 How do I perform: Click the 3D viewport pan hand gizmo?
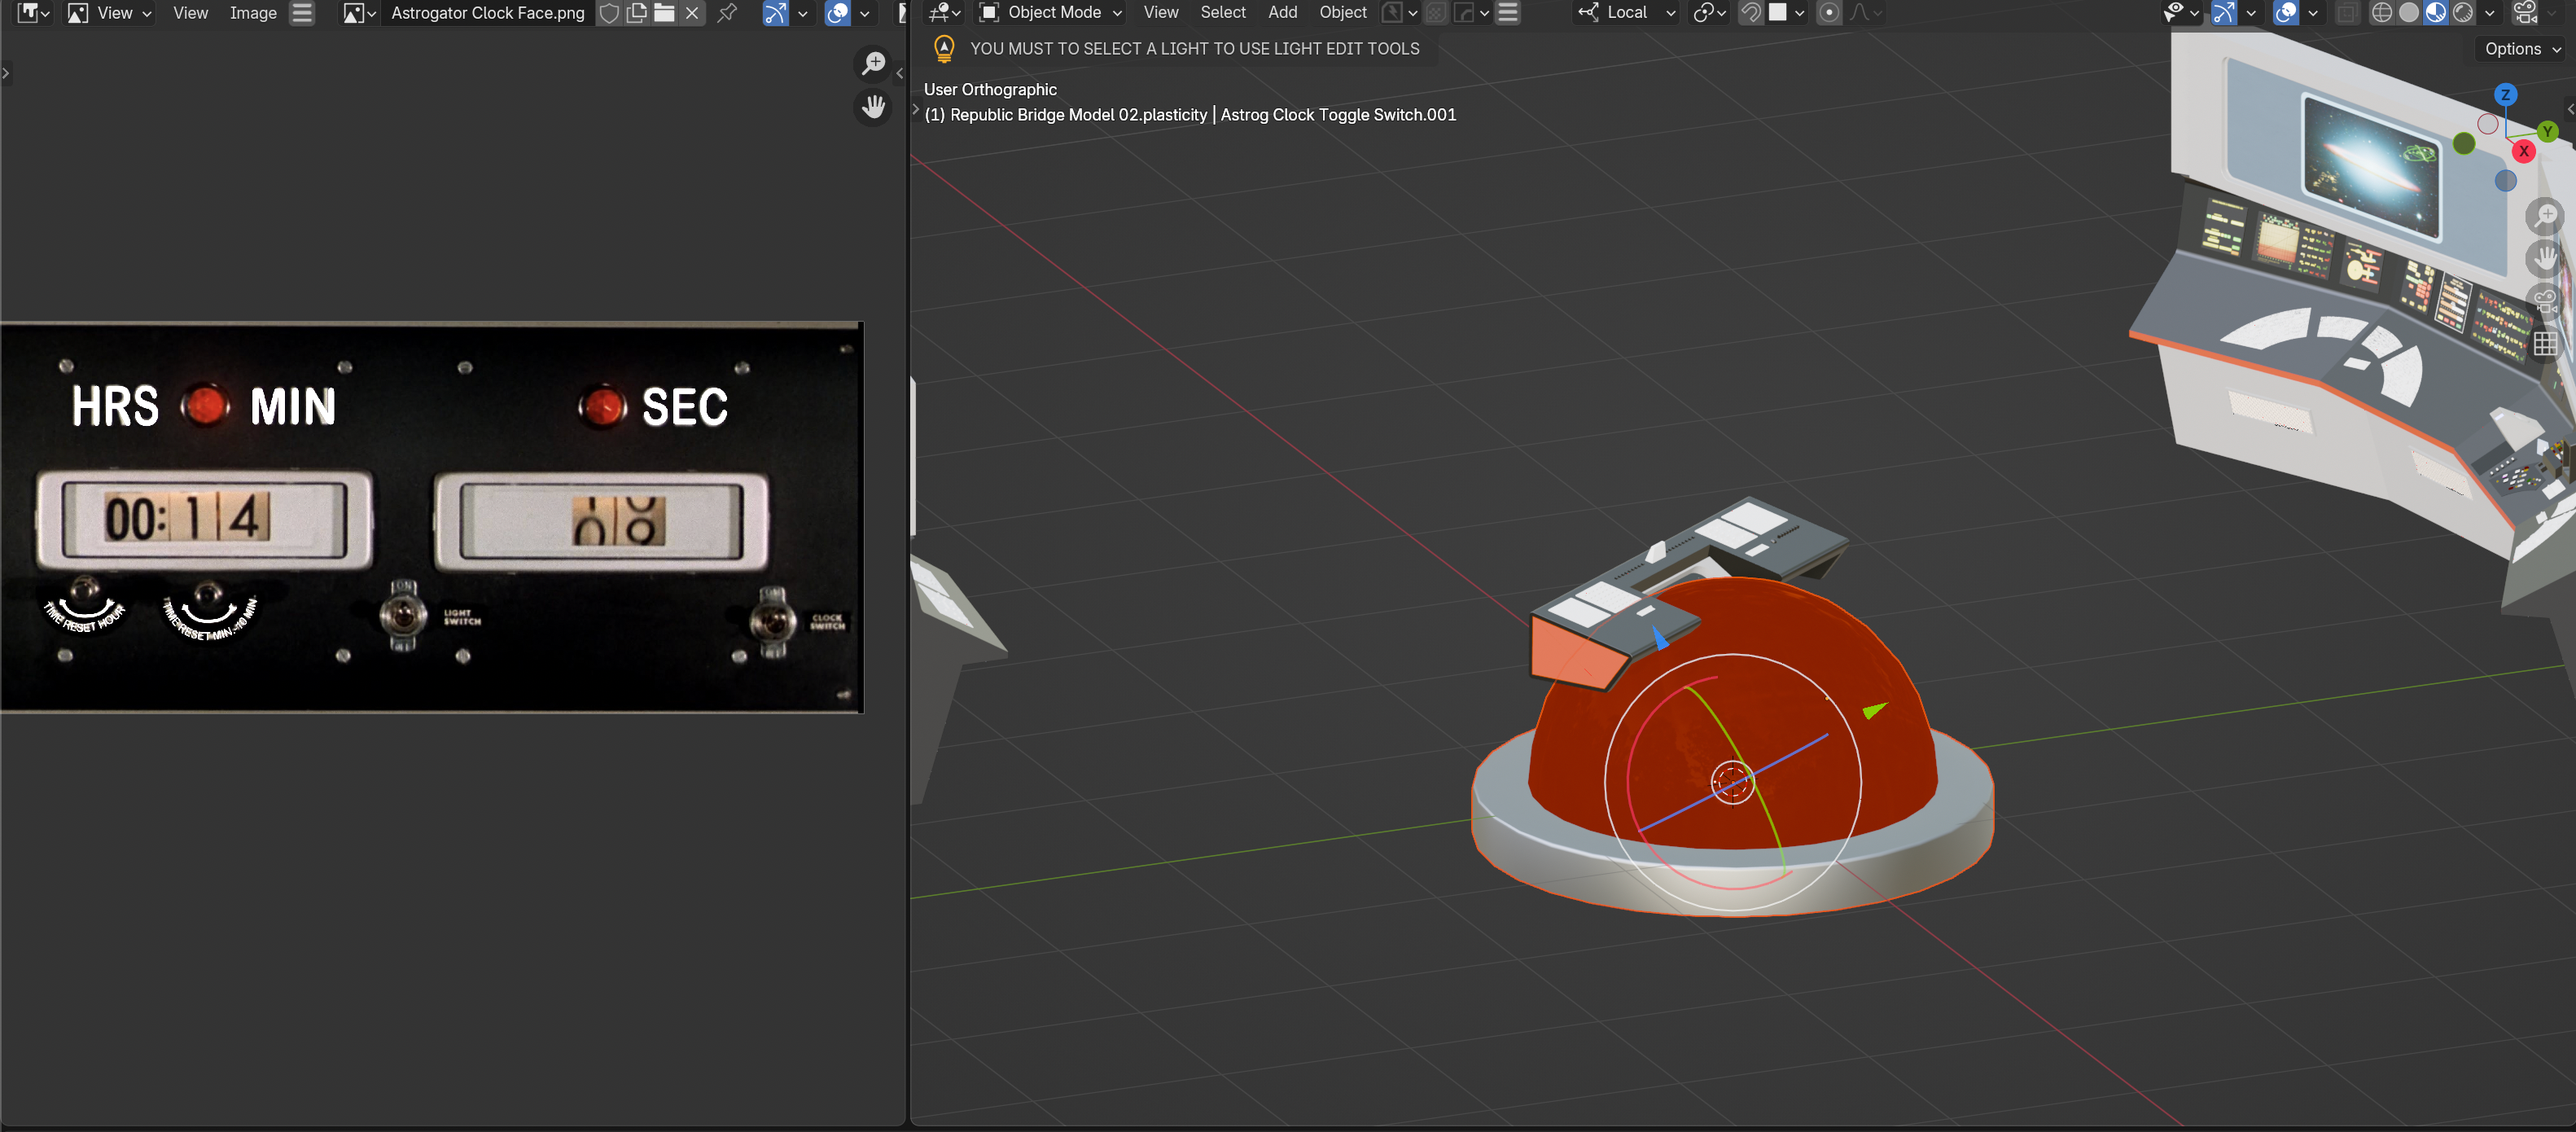point(2545,258)
